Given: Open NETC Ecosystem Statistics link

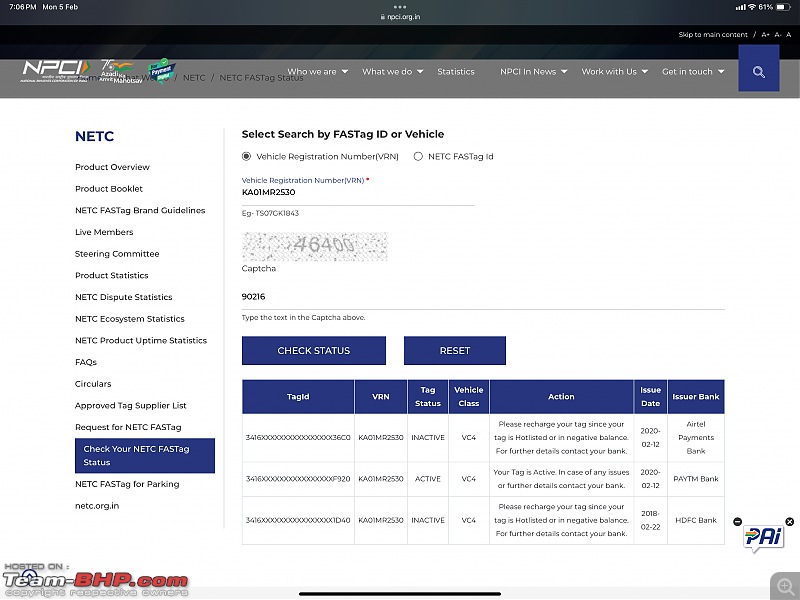Looking at the screenshot, I should pyautogui.click(x=130, y=319).
